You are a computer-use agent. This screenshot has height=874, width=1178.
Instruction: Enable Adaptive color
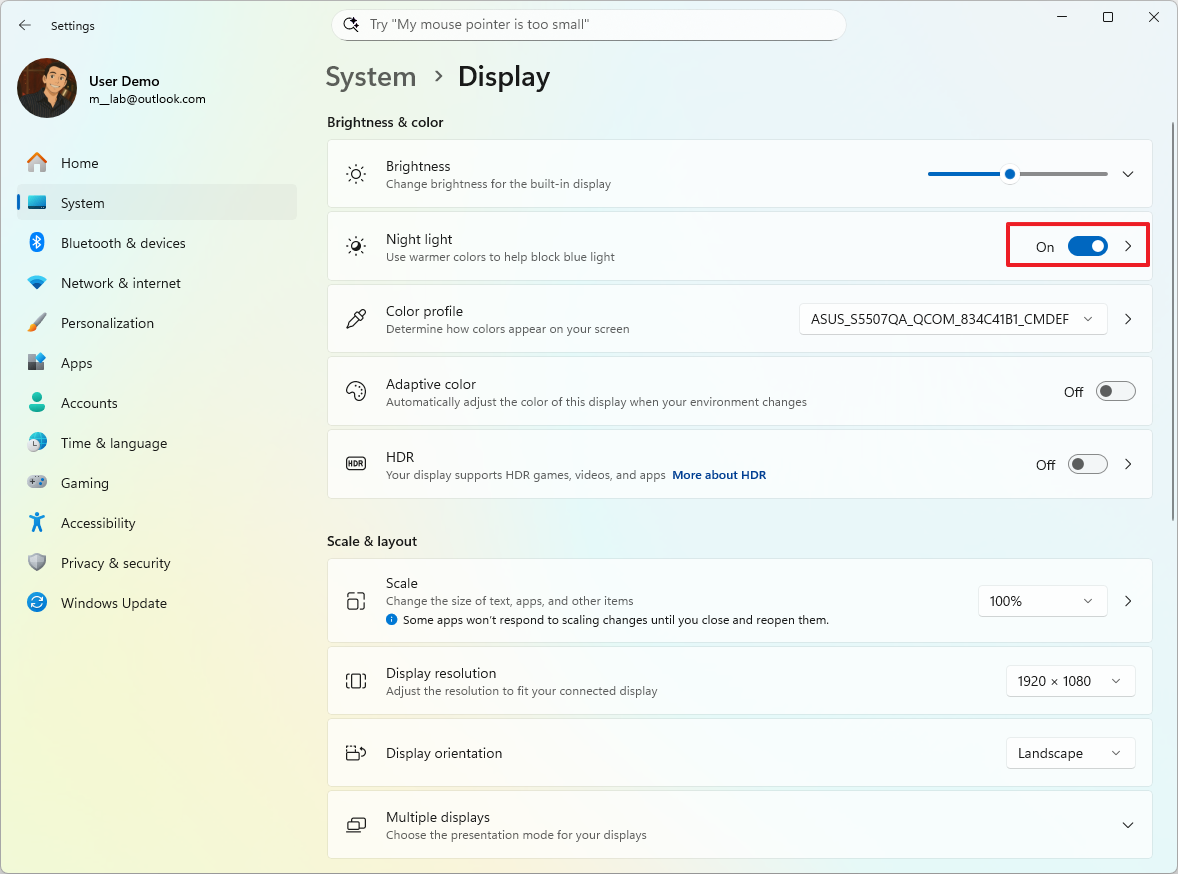coord(1115,390)
